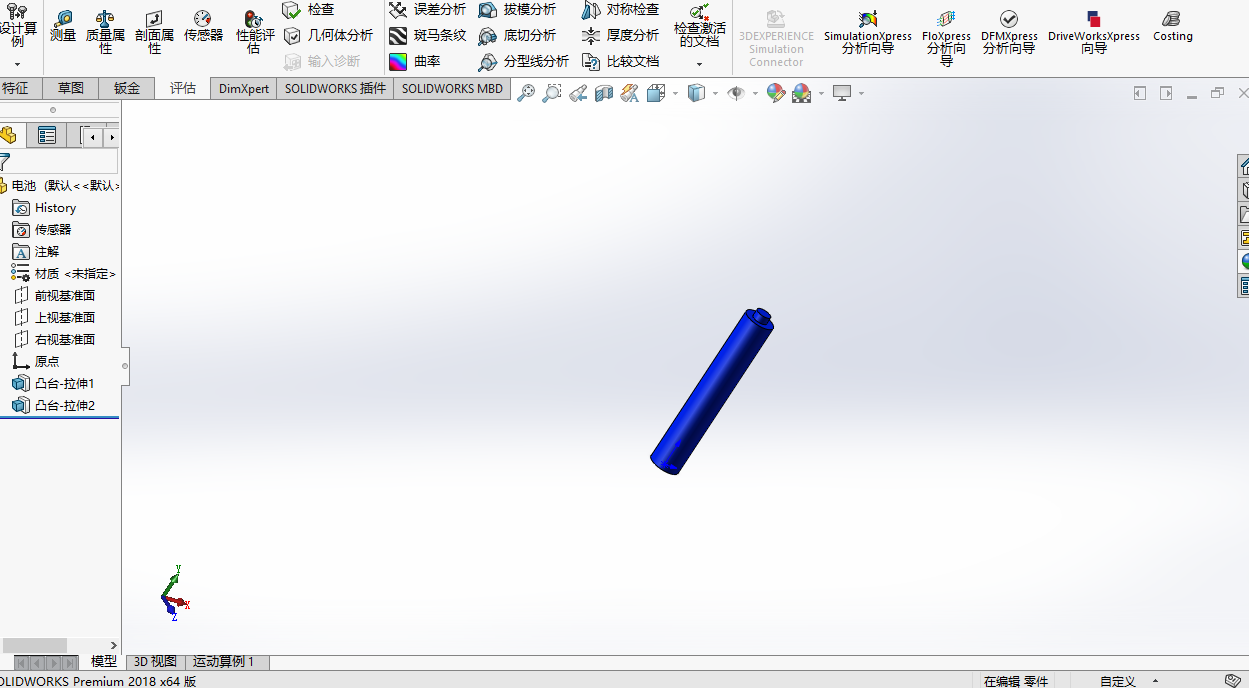The image size is (1249, 688).
Task: Open View Orientation dropdown arrow
Action: point(675,94)
